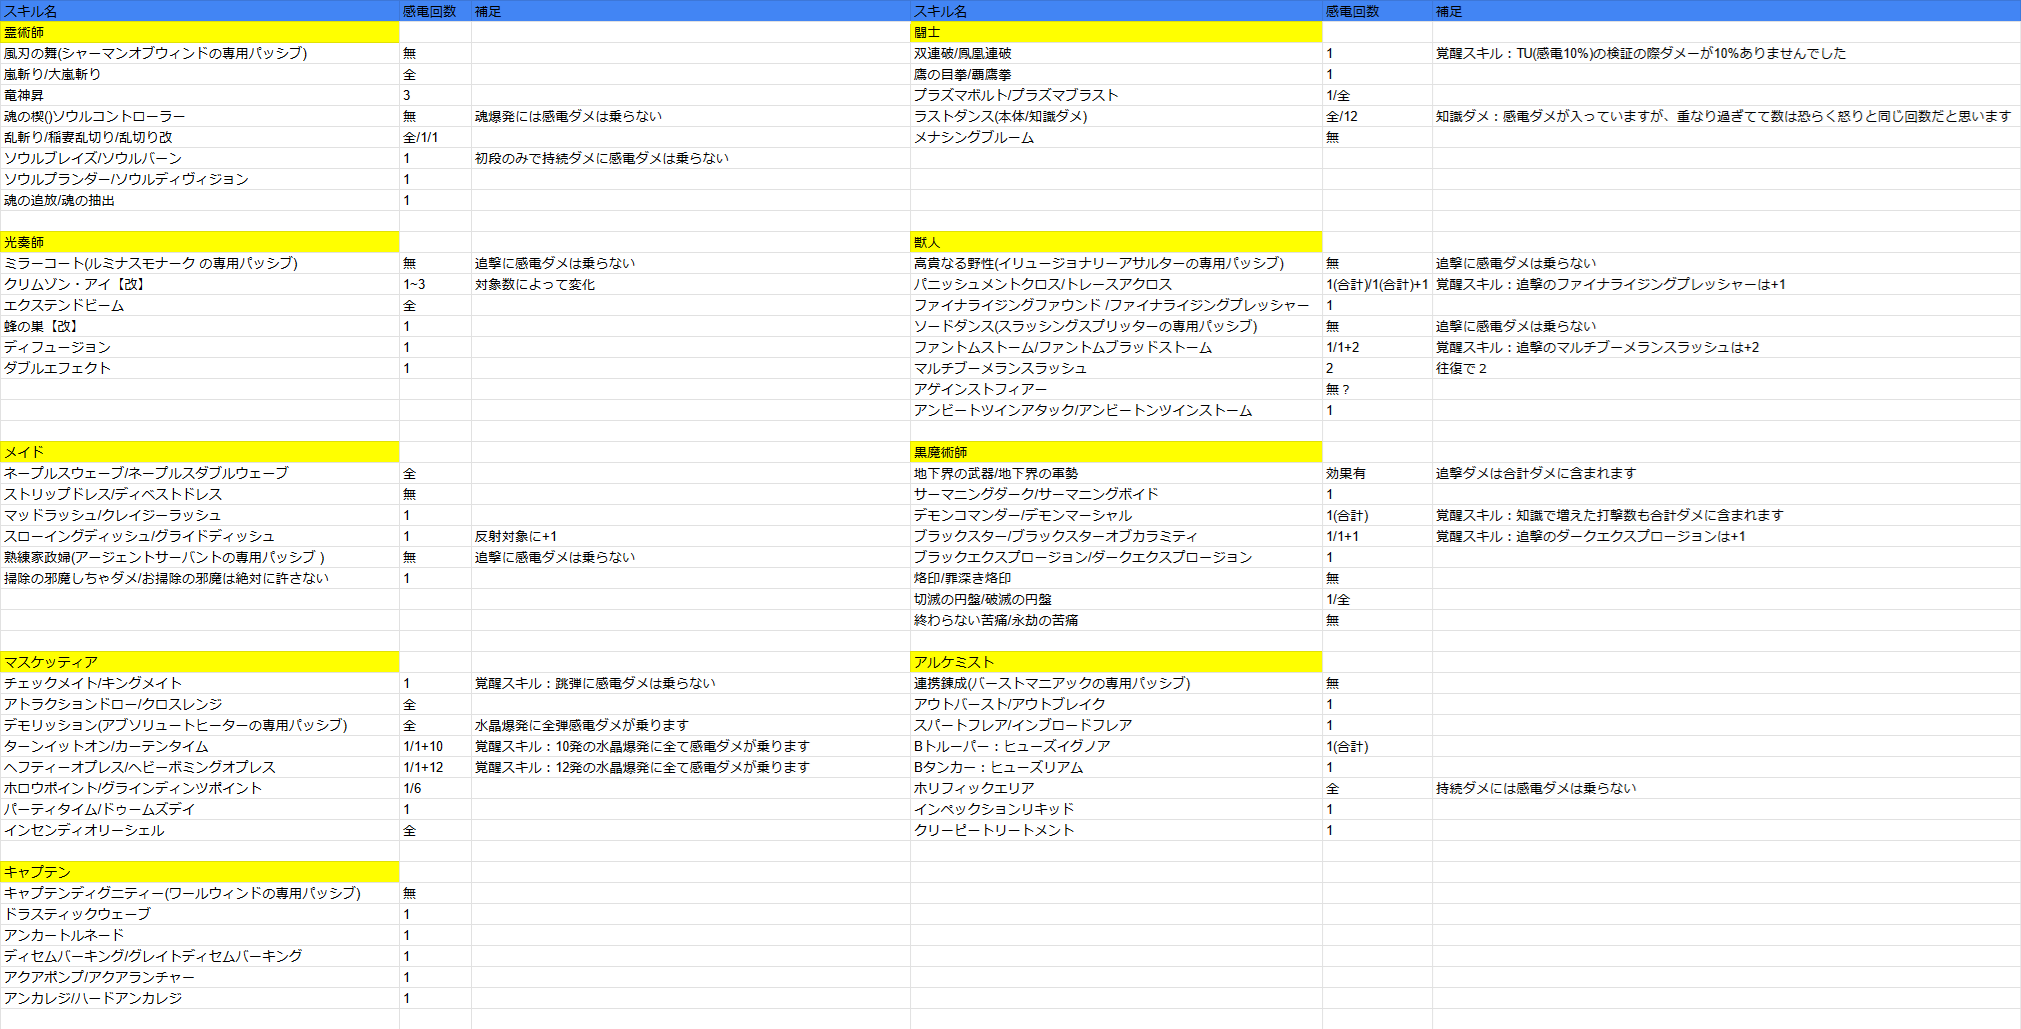Click the left スキル名 header cell

(x=200, y=11)
